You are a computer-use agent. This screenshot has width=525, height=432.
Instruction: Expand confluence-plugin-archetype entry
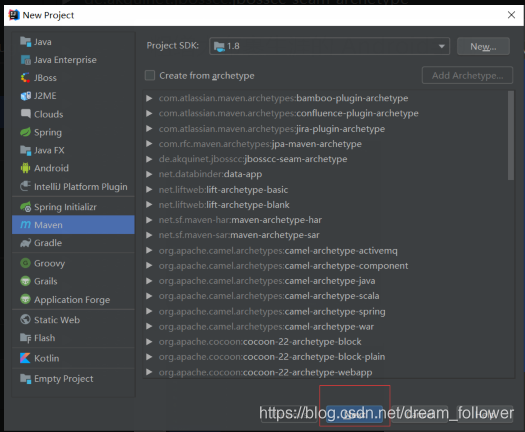click(x=149, y=113)
